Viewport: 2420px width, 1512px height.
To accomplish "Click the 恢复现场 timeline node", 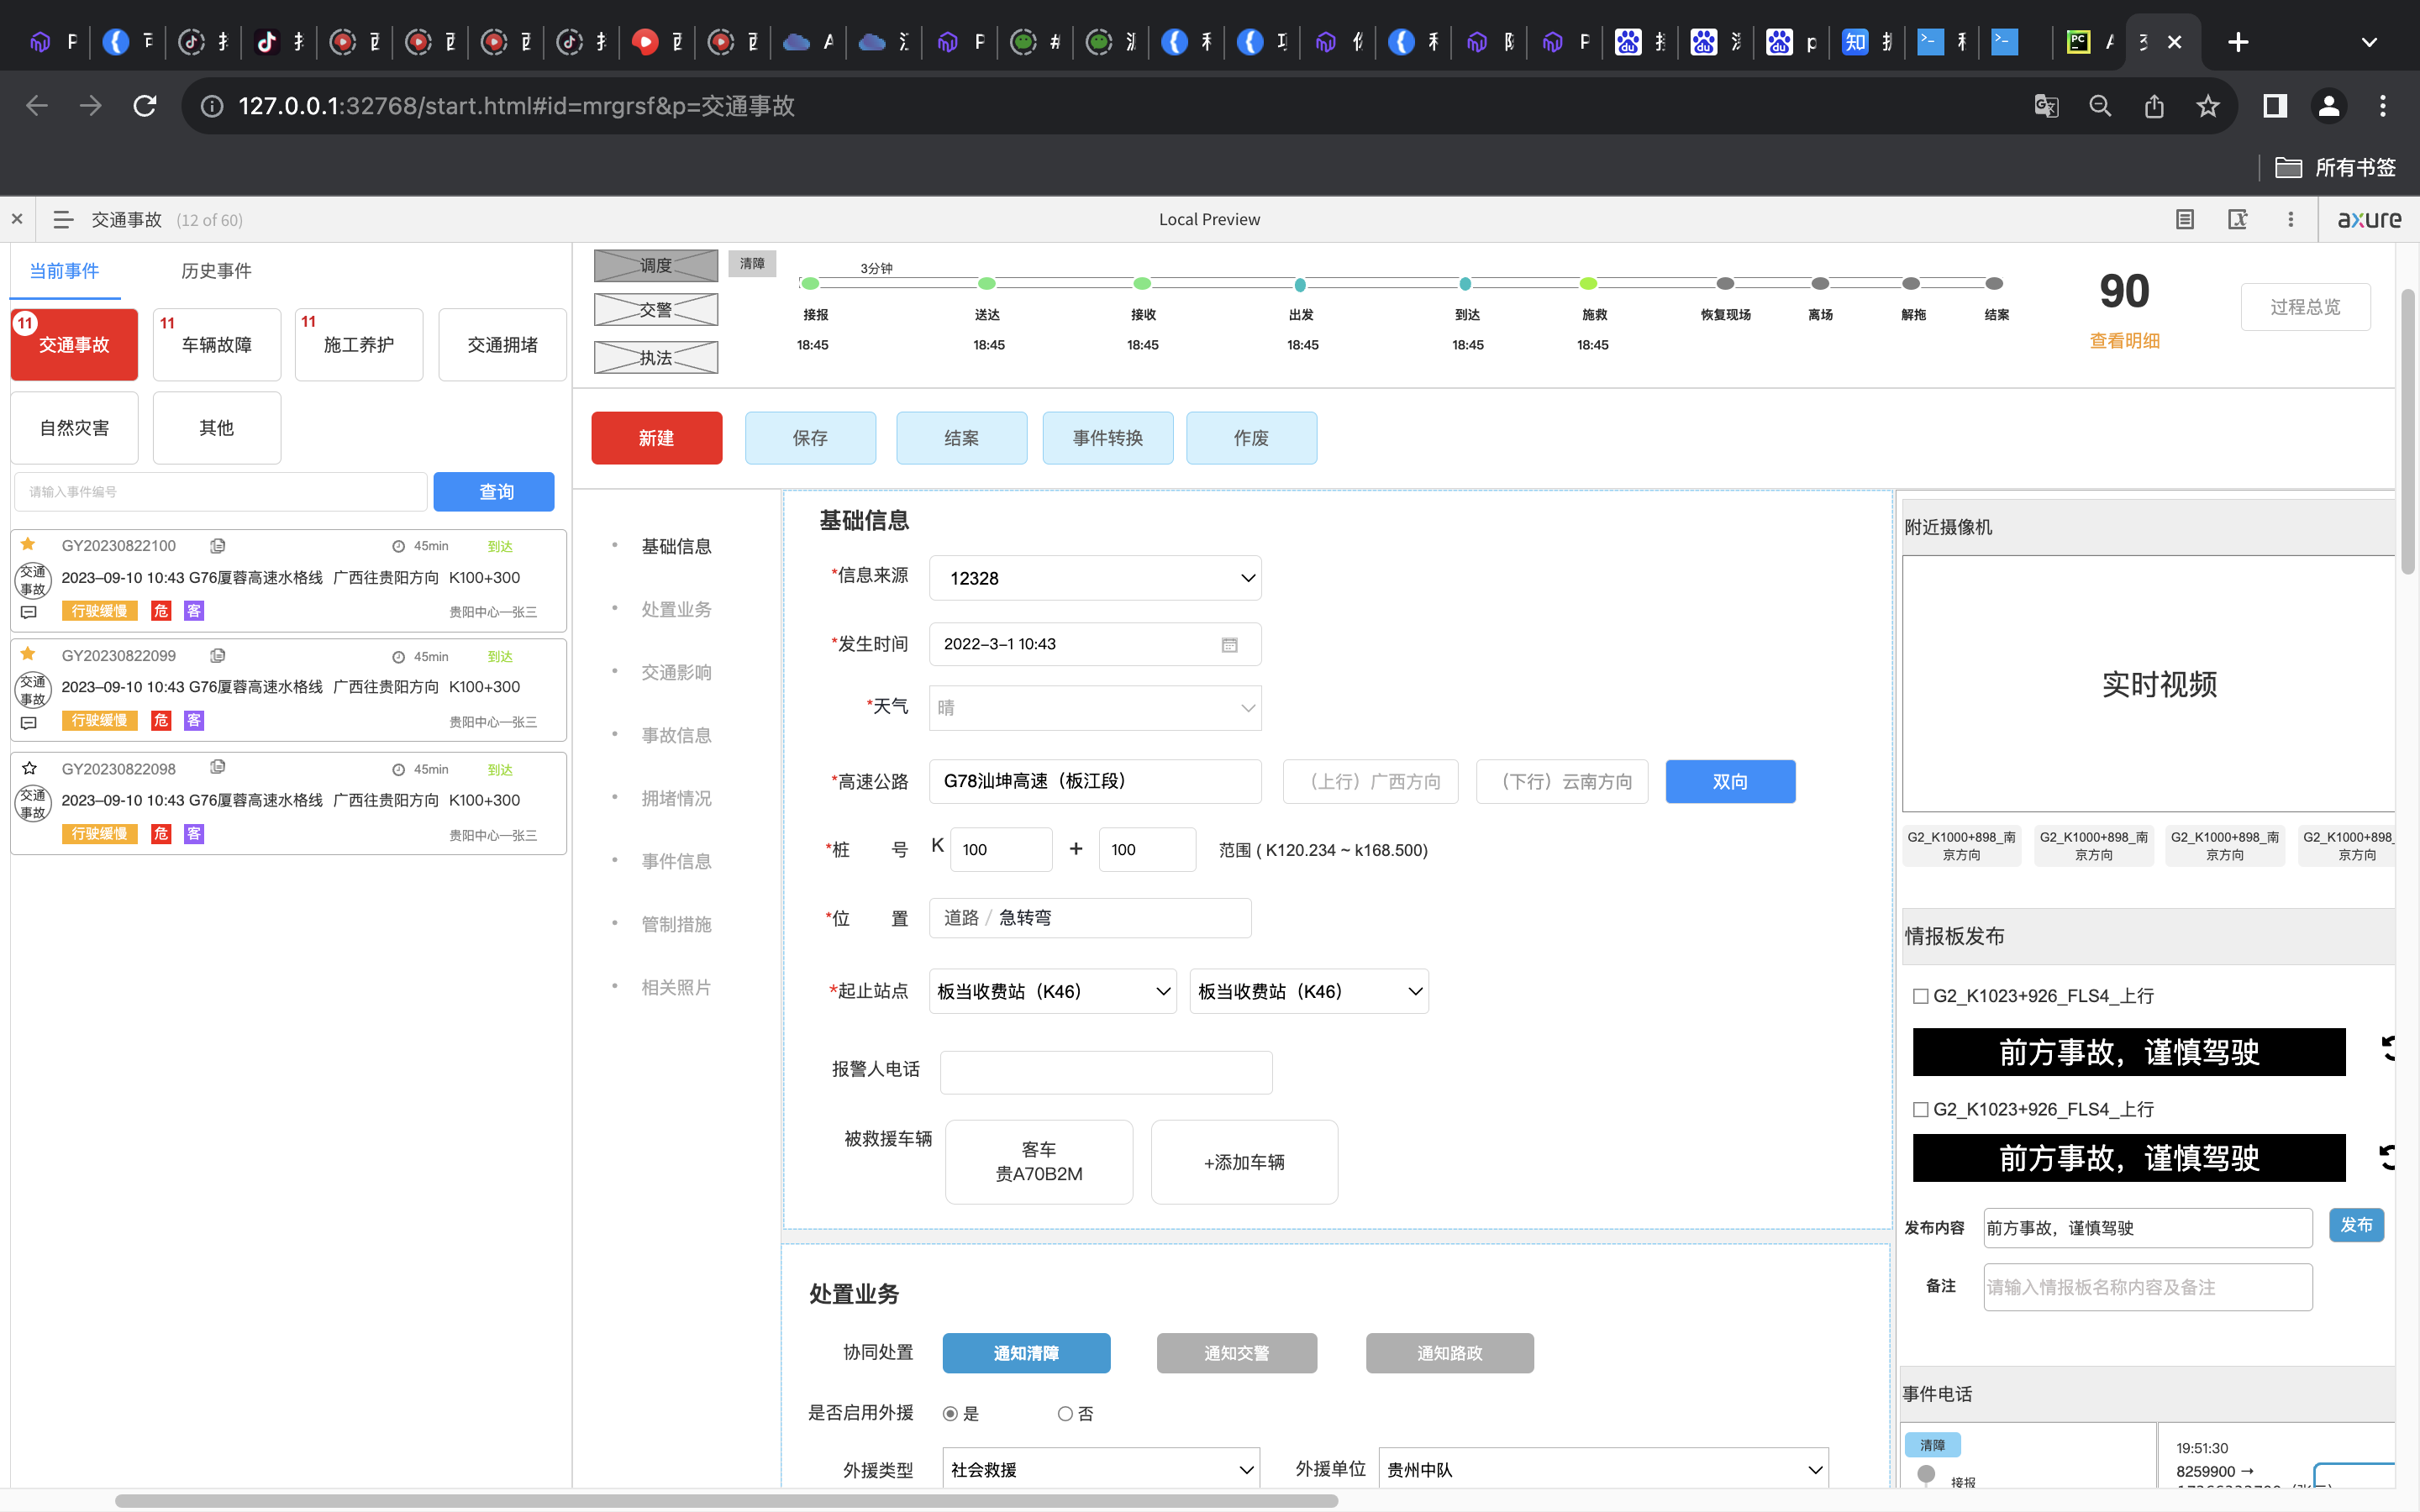I will pyautogui.click(x=1725, y=284).
